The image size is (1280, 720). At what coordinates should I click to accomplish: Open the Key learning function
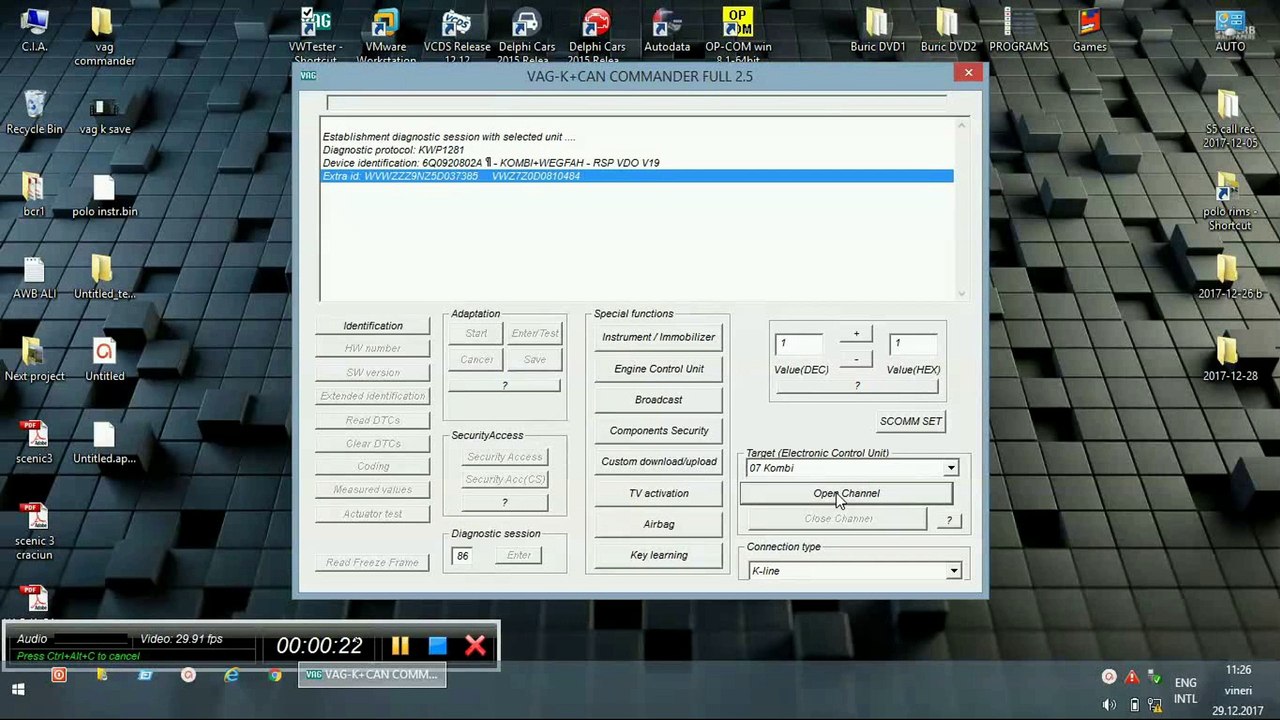[658, 556]
